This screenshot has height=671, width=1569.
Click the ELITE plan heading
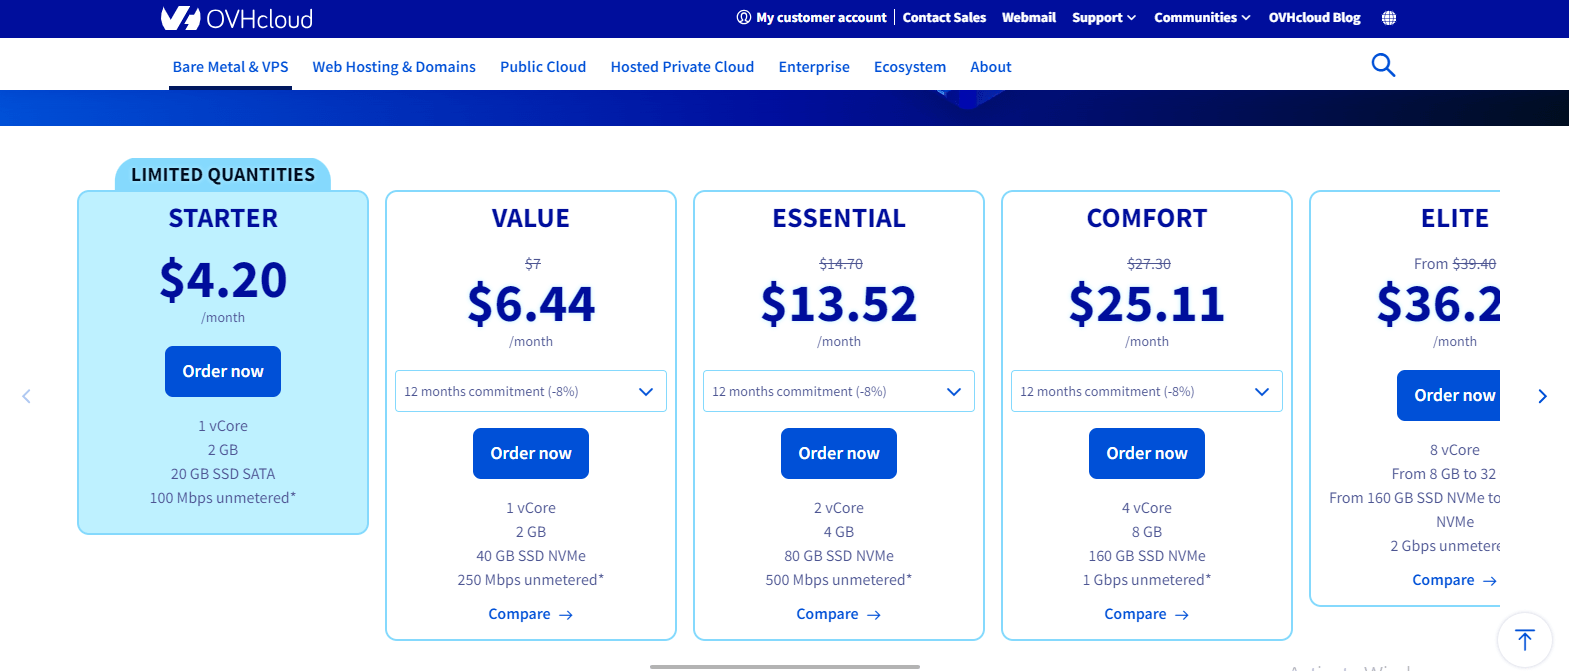(x=1455, y=218)
